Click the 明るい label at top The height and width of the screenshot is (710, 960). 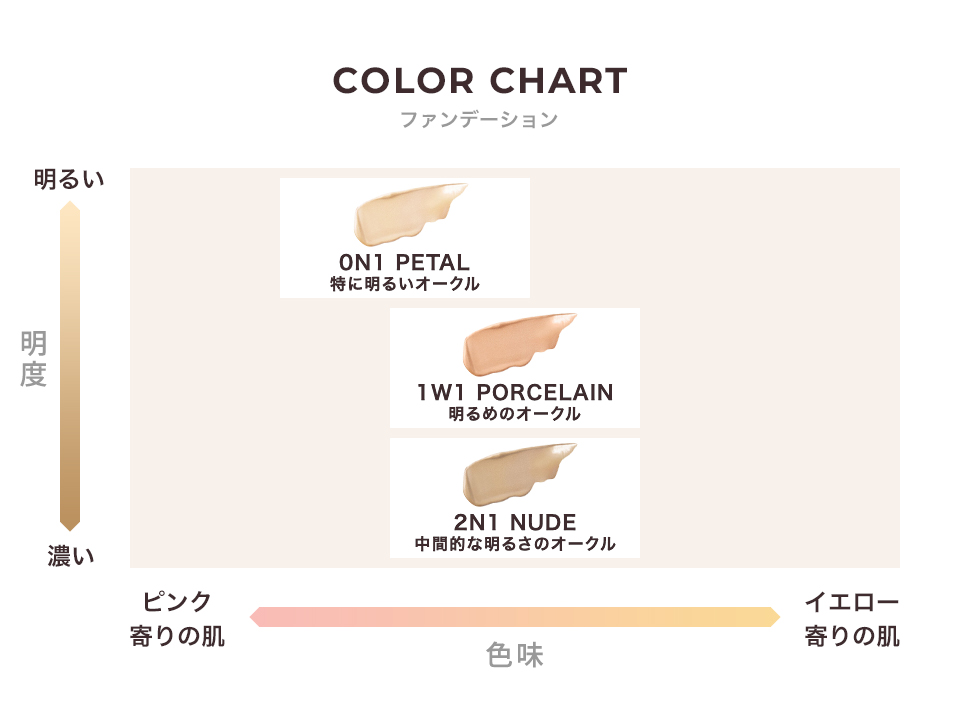point(69,179)
